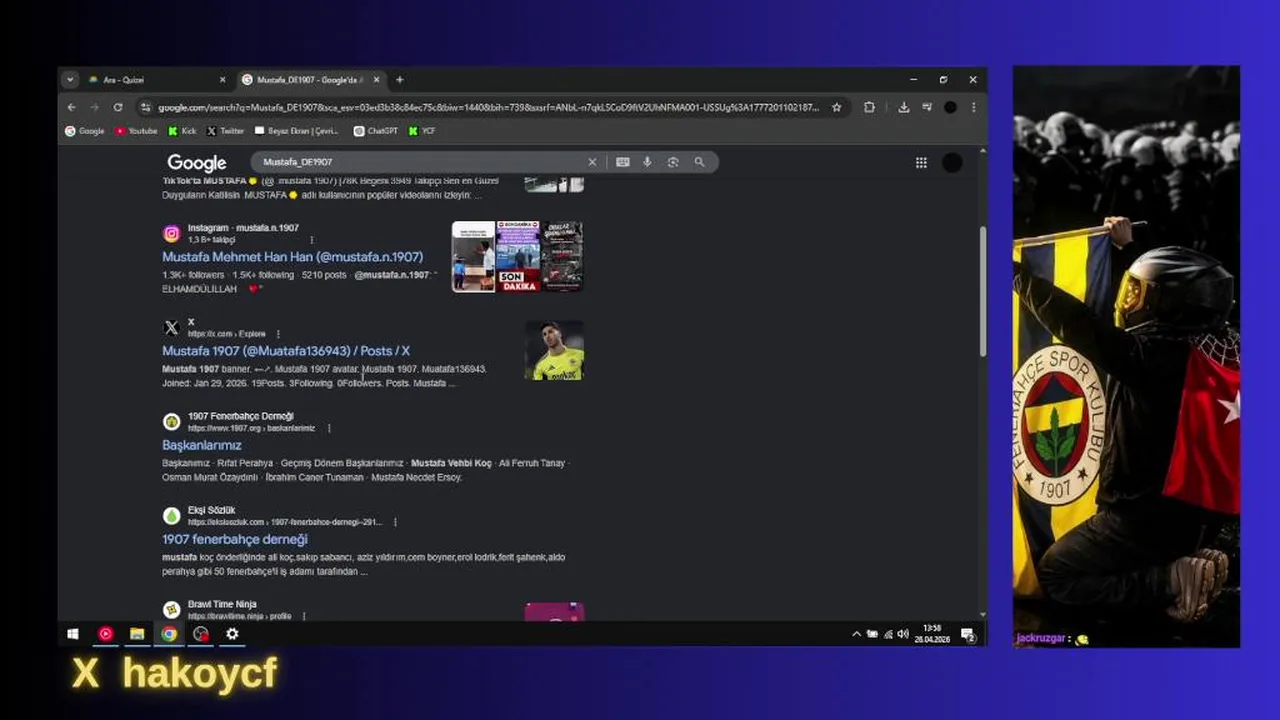
Task: Open the Windows Start menu
Action: click(x=73, y=634)
